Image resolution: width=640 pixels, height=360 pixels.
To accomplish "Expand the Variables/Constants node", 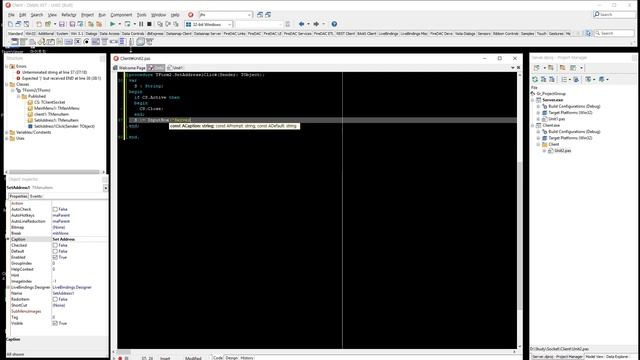I will tap(7, 132).
